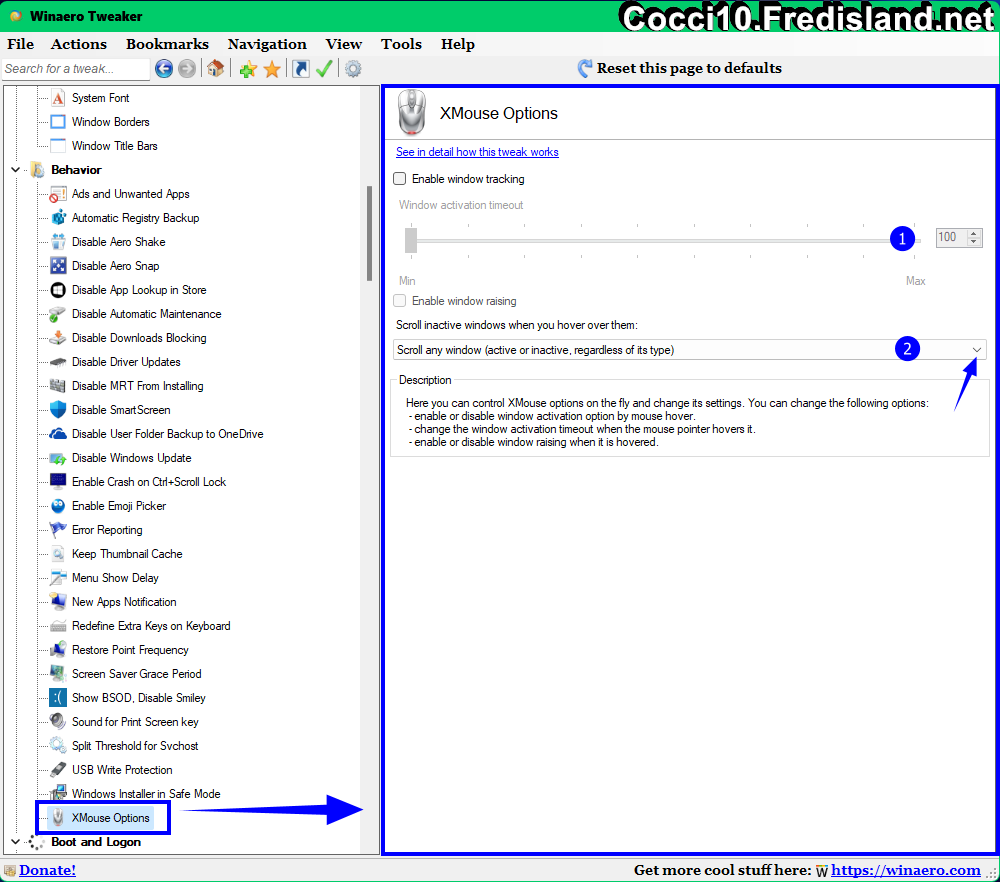Viewport: 1000px width, 882px height.
Task: Click the Disable App Lookup in Store icon
Action: (x=58, y=290)
